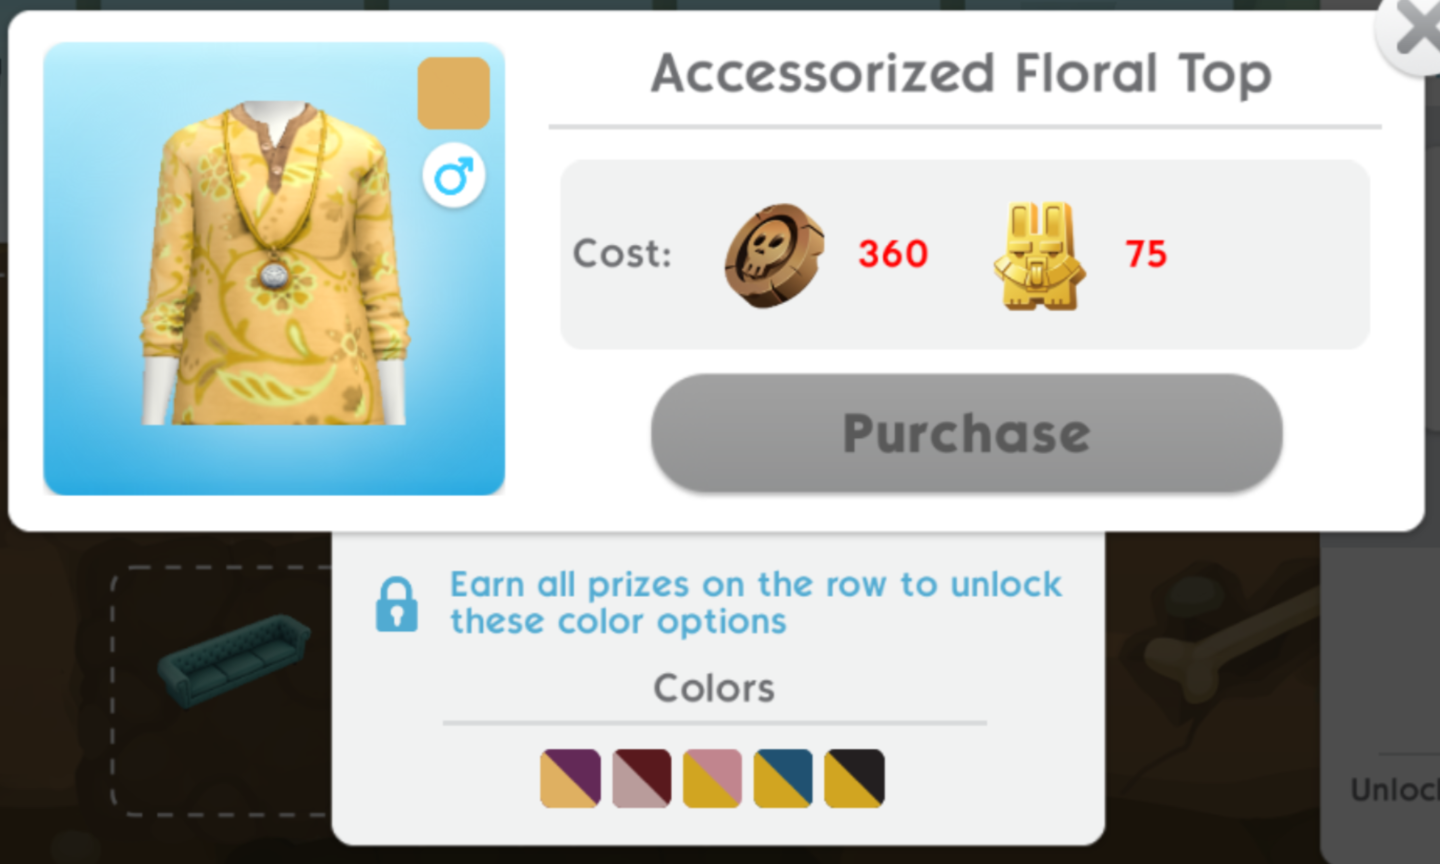Close the Accessorized Floral Top dialog
This screenshot has height=864, width=1440.
point(1412,30)
